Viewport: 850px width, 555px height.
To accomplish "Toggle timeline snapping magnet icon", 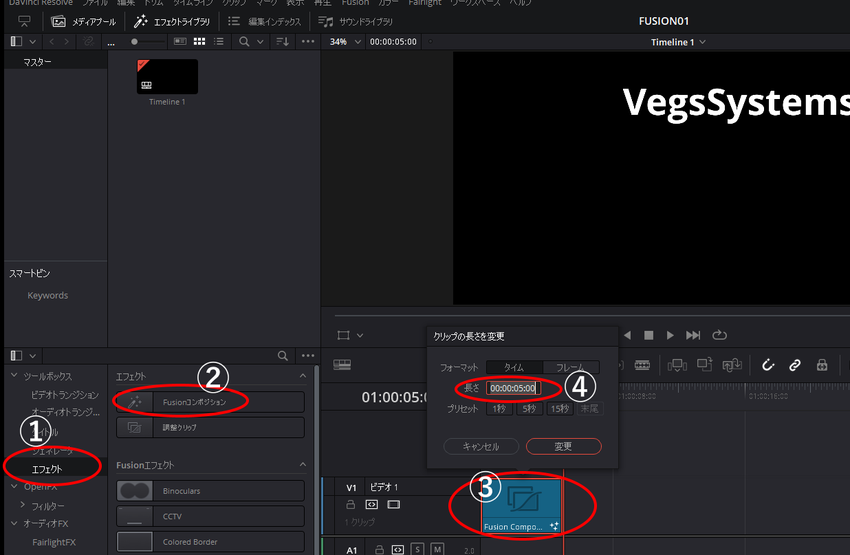I will (768, 365).
